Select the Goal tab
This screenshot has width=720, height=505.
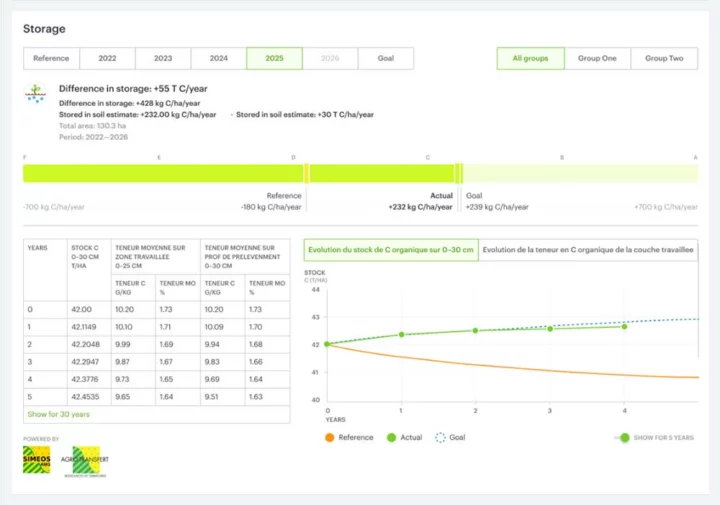coord(385,59)
